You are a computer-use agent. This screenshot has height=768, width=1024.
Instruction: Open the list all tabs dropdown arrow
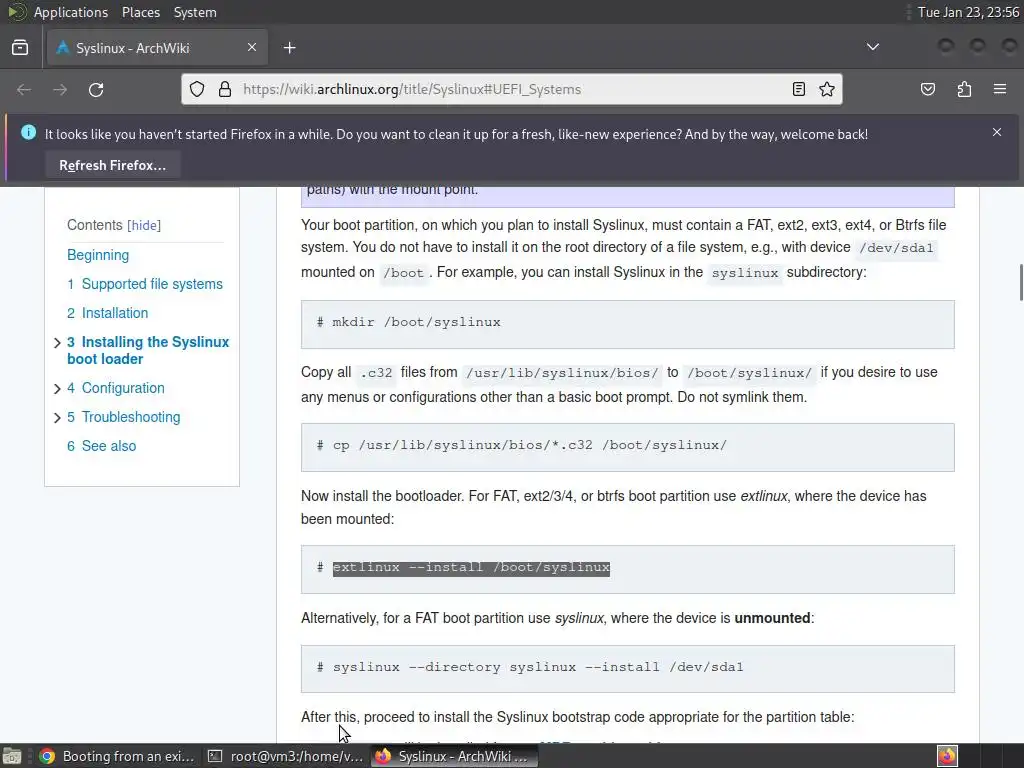[x=872, y=47]
